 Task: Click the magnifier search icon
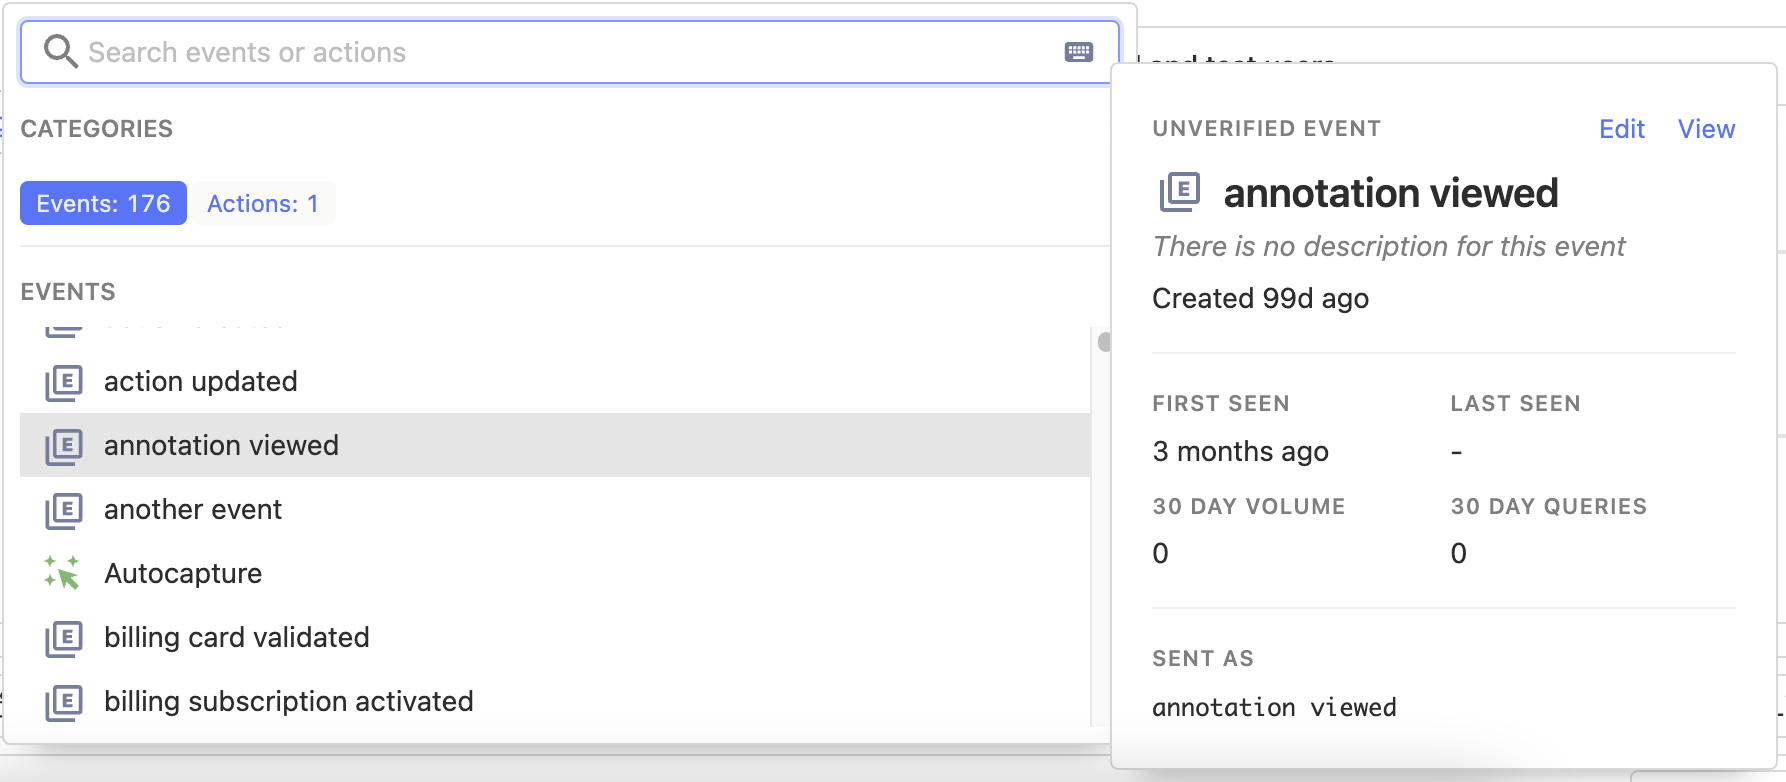coord(60,52)
